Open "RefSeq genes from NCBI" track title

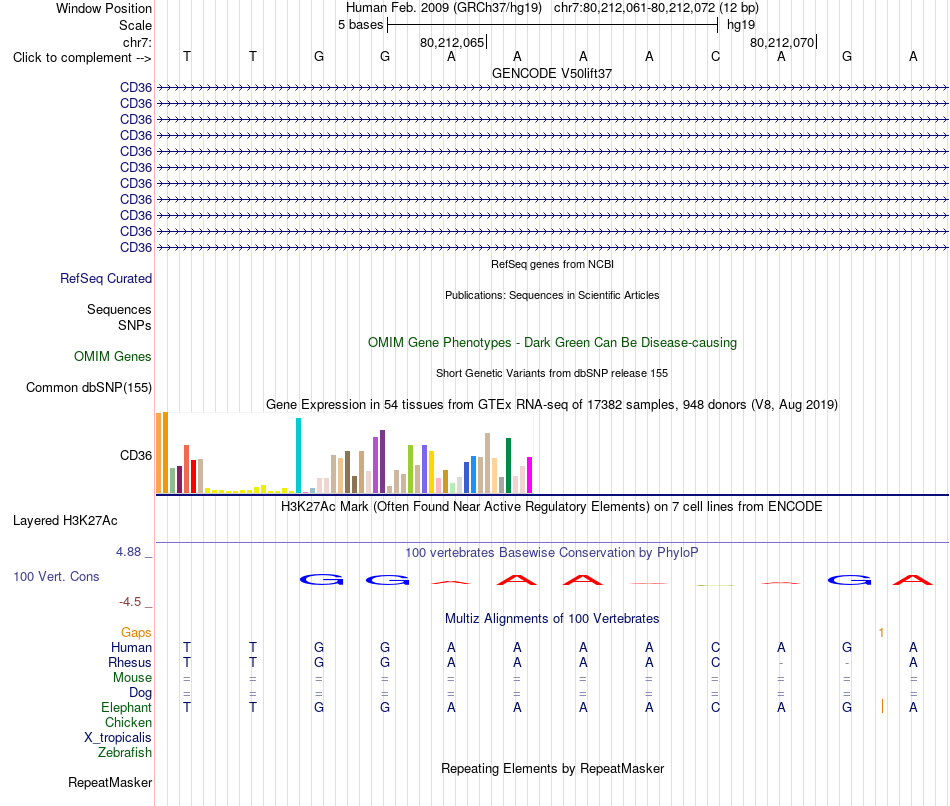(x=553, y=264)
